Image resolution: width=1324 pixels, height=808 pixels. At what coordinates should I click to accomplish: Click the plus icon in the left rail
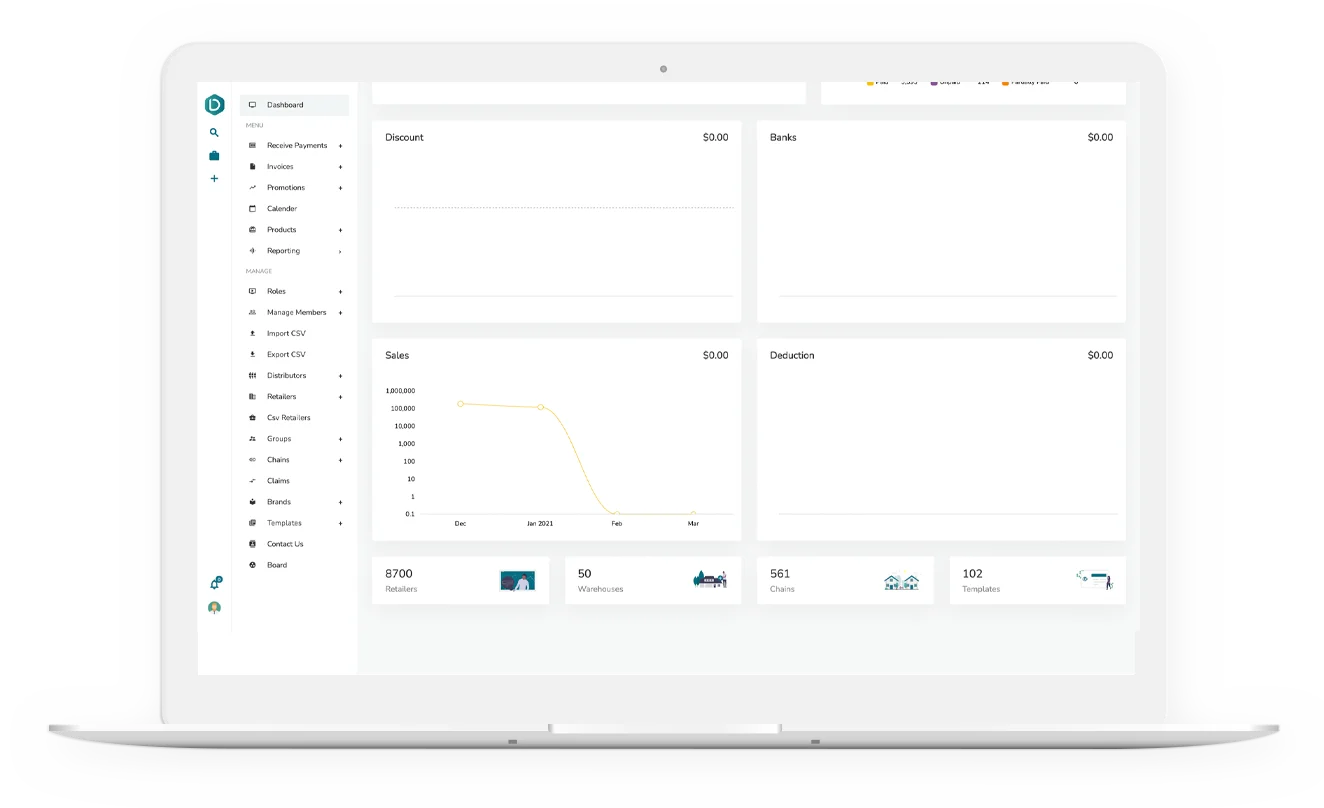tap(214, 178)
